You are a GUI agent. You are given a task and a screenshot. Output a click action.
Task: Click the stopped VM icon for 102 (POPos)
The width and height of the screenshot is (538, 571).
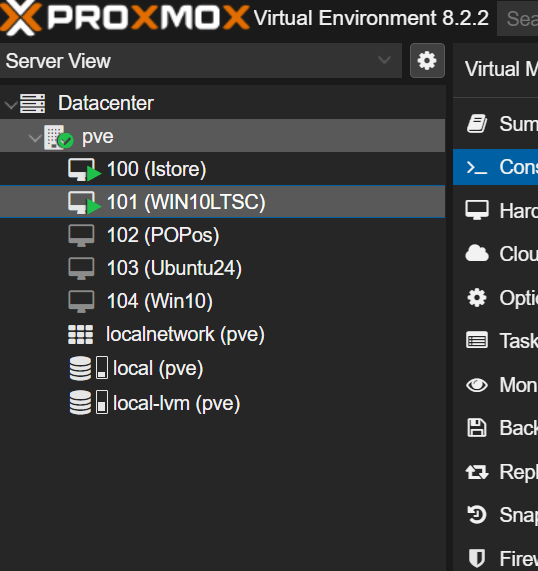(81, 235)
